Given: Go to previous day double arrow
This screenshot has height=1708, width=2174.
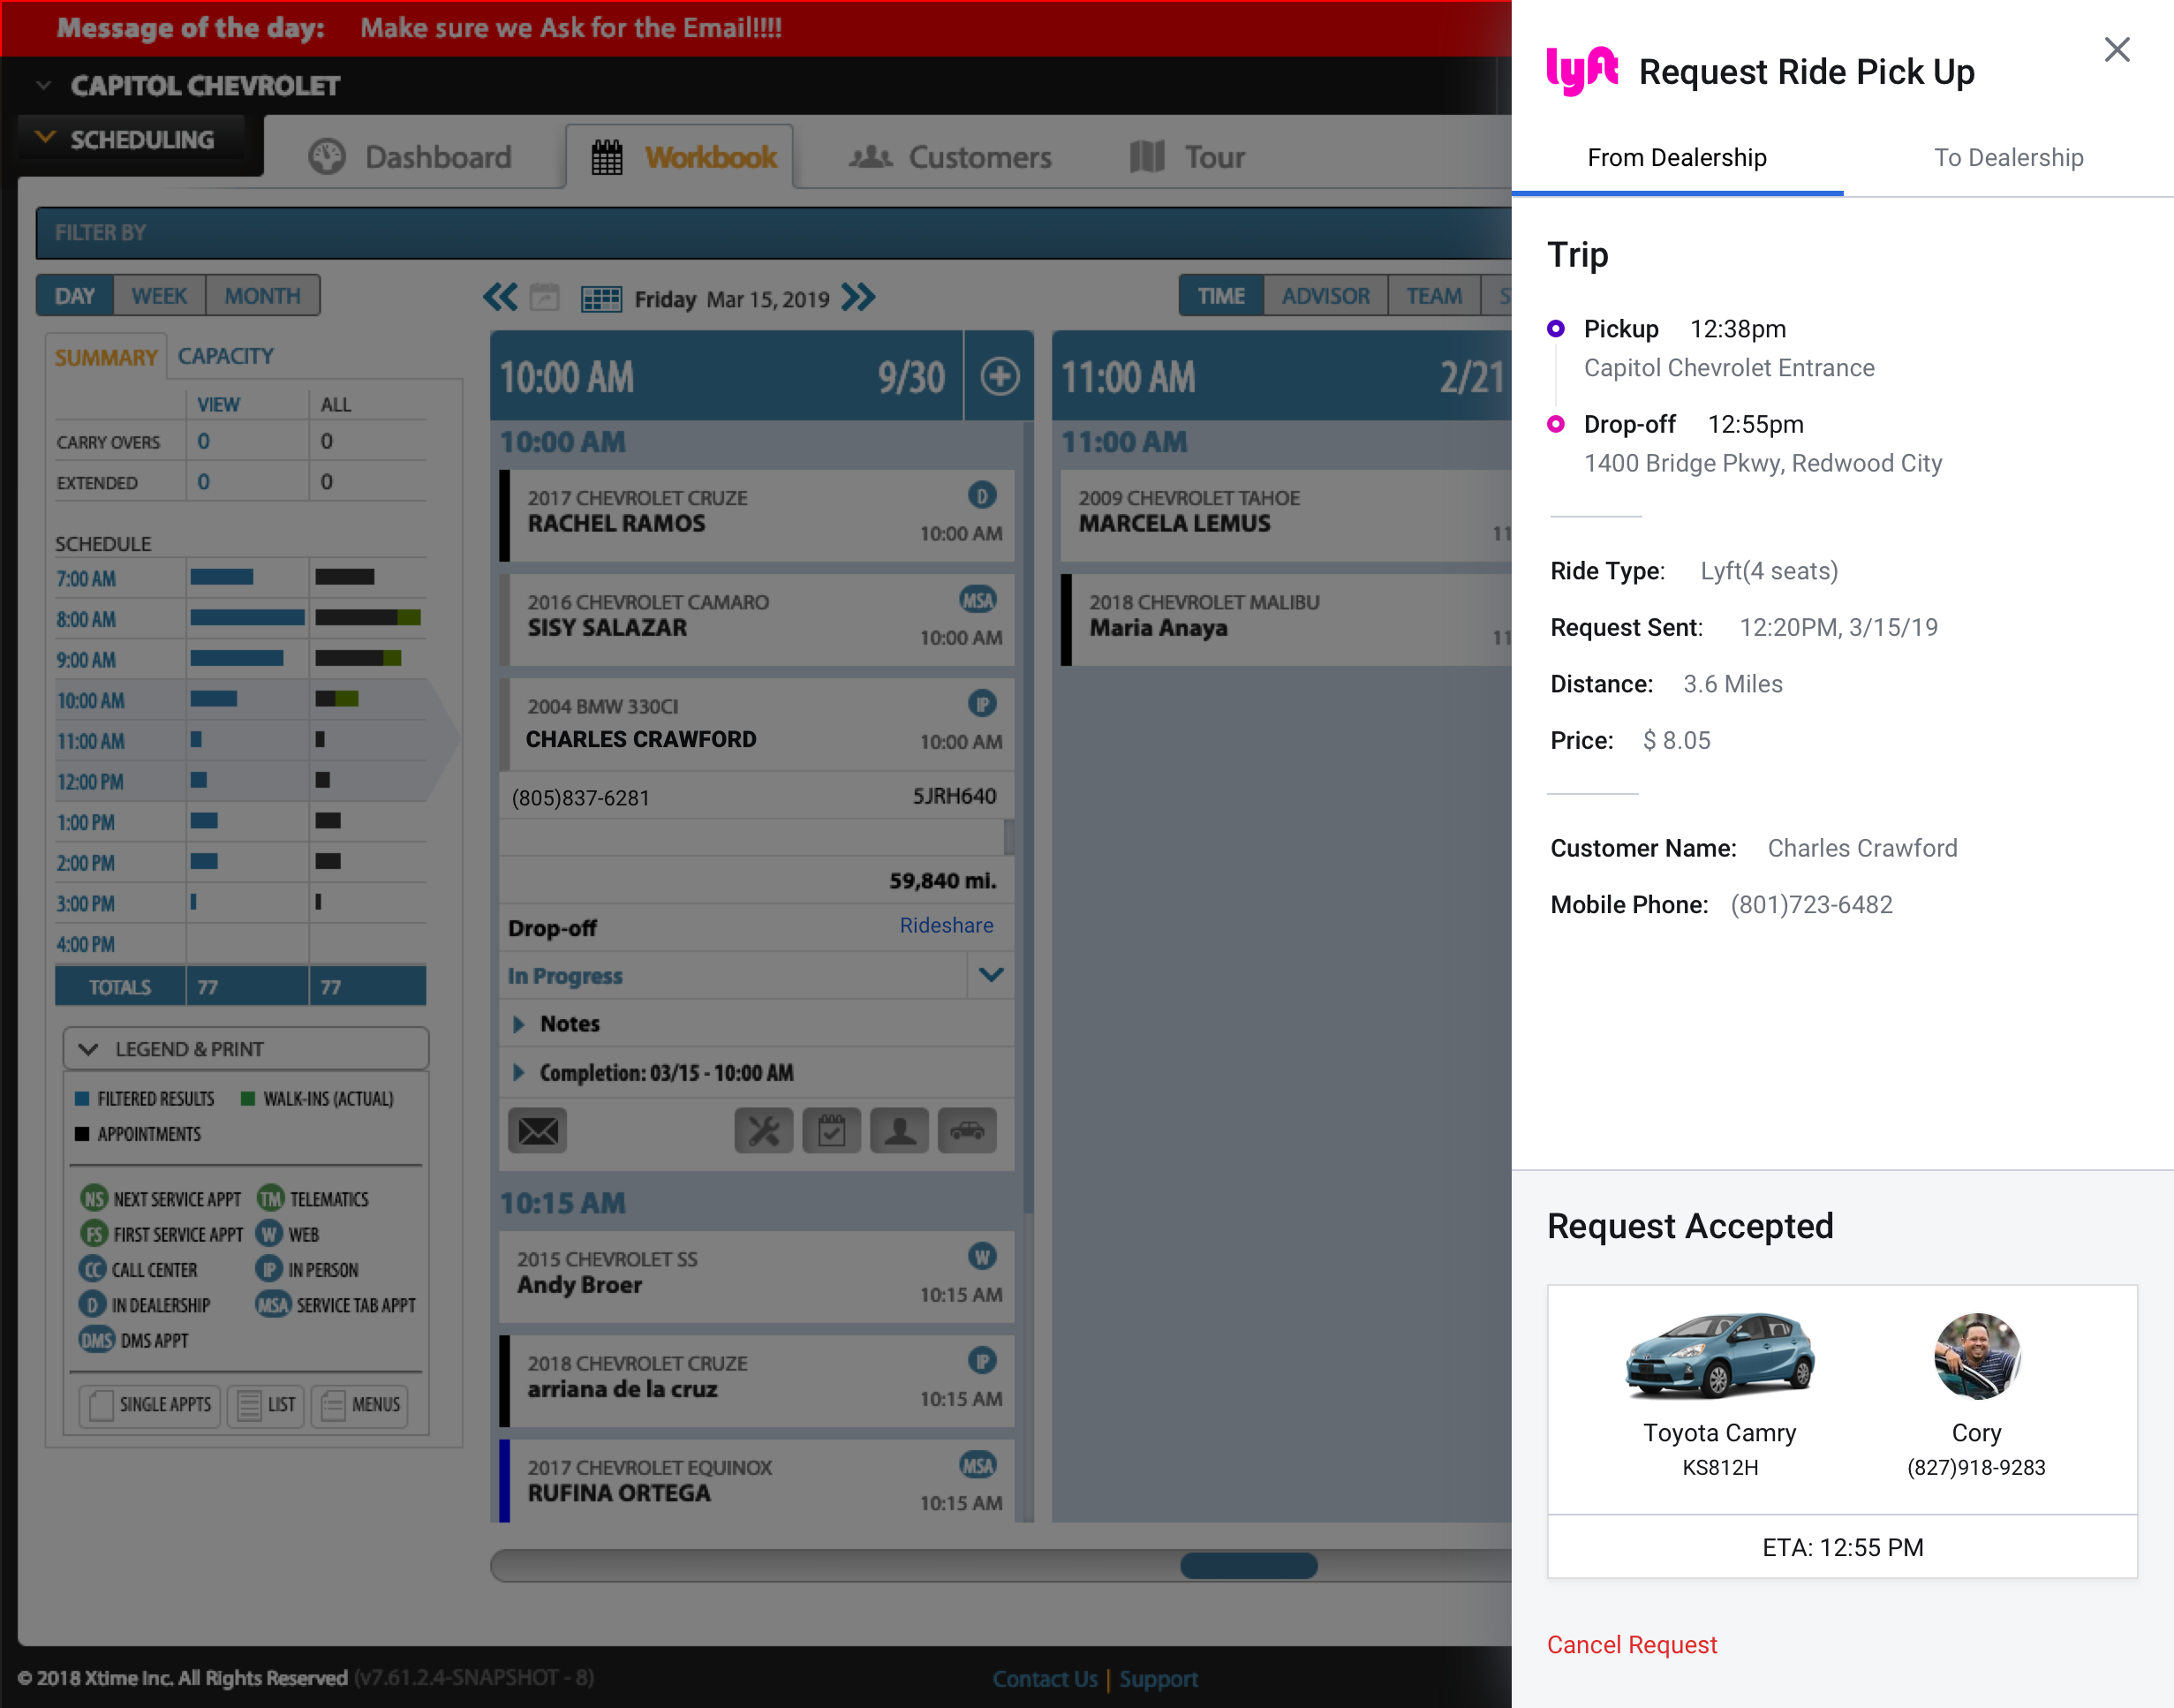Looking at the screenshot, I should point(500,297).
